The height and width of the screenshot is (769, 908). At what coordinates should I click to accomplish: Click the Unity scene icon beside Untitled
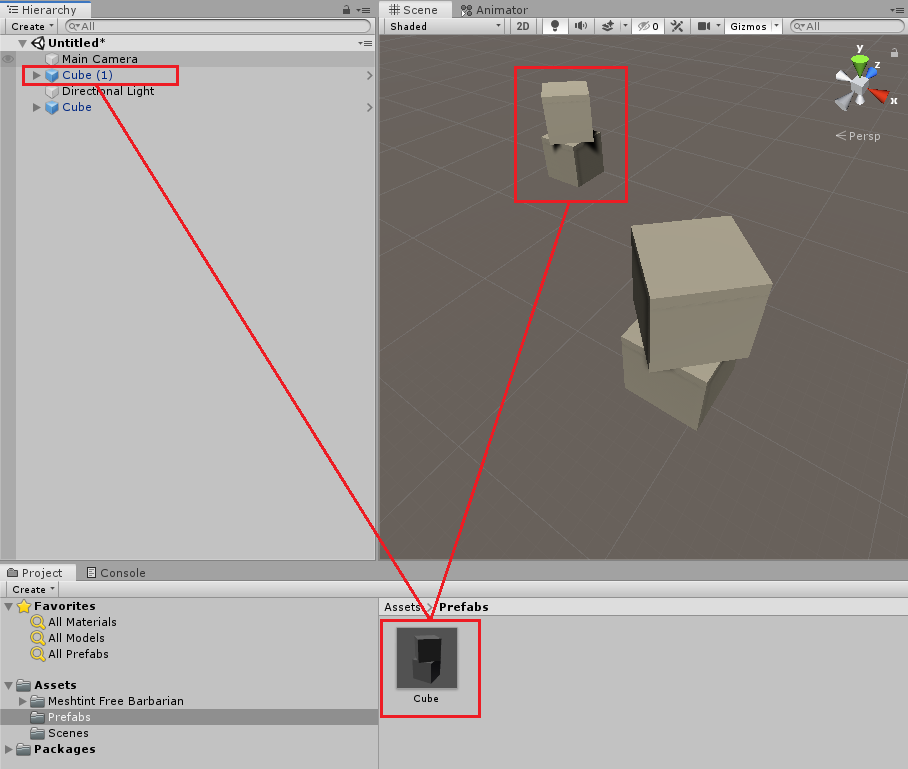coord(38,43)
